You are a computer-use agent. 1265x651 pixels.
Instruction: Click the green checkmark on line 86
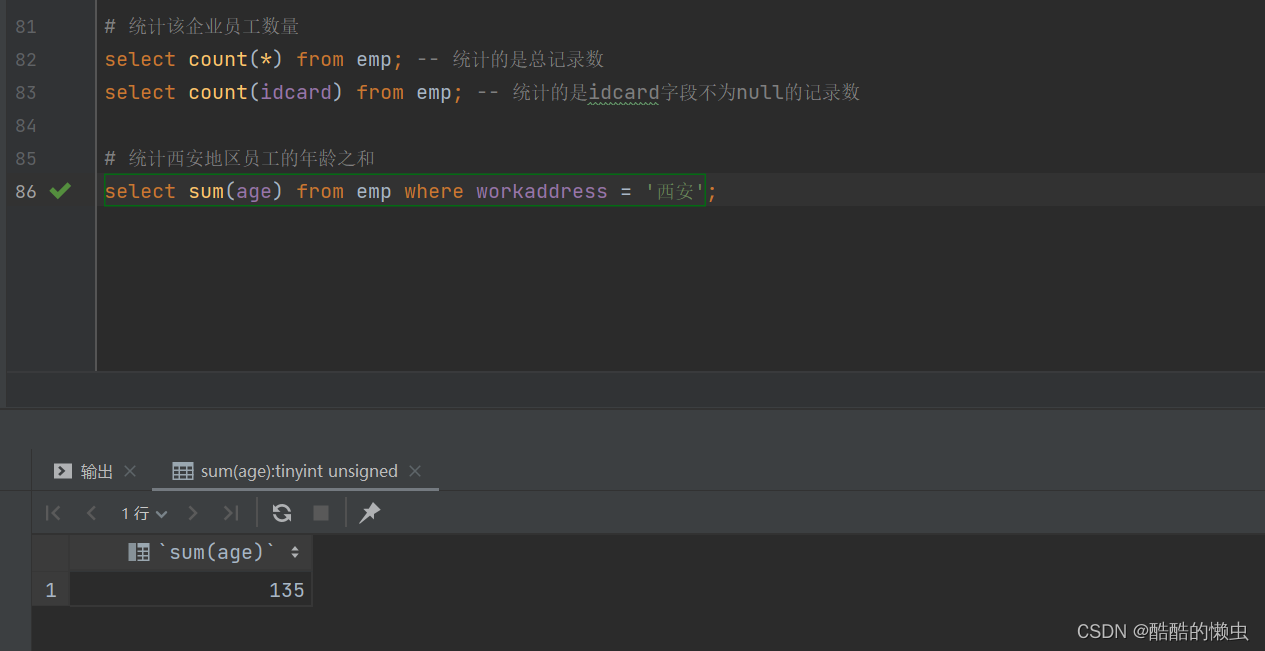point(60,190)
